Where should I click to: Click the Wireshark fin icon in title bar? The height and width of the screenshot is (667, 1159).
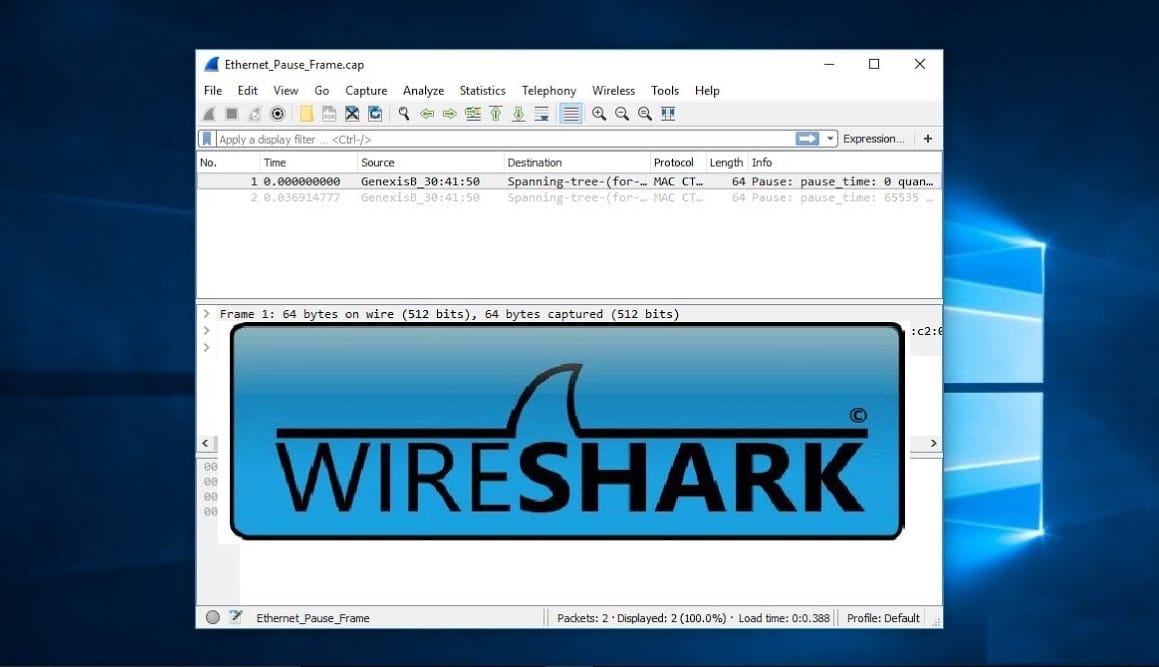[x=212, y=64]
